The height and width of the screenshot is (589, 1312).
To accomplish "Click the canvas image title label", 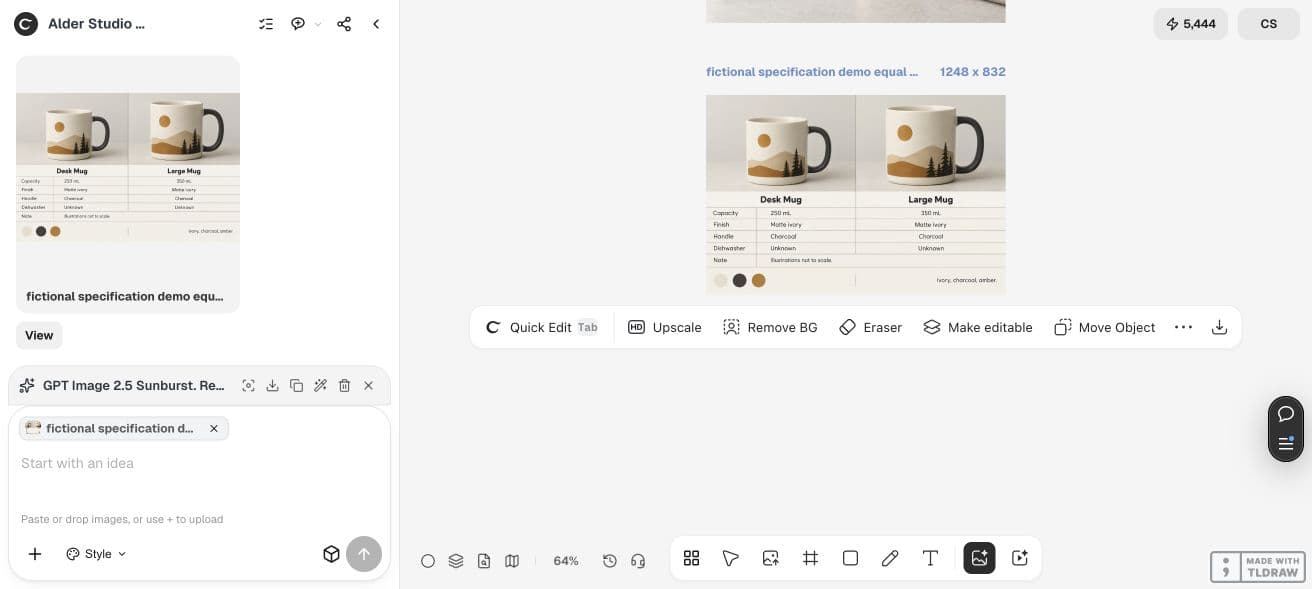I will click(x=812, y=72).
